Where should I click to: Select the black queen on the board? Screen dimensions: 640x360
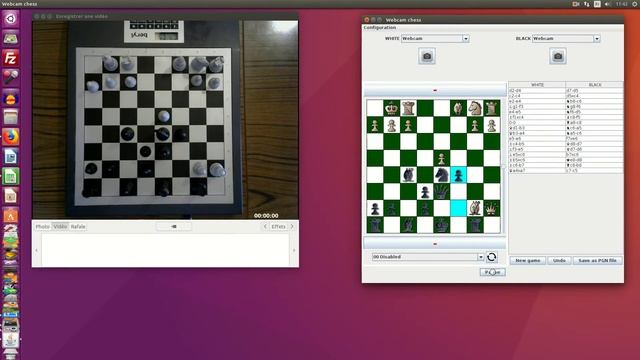pos(442,192)
